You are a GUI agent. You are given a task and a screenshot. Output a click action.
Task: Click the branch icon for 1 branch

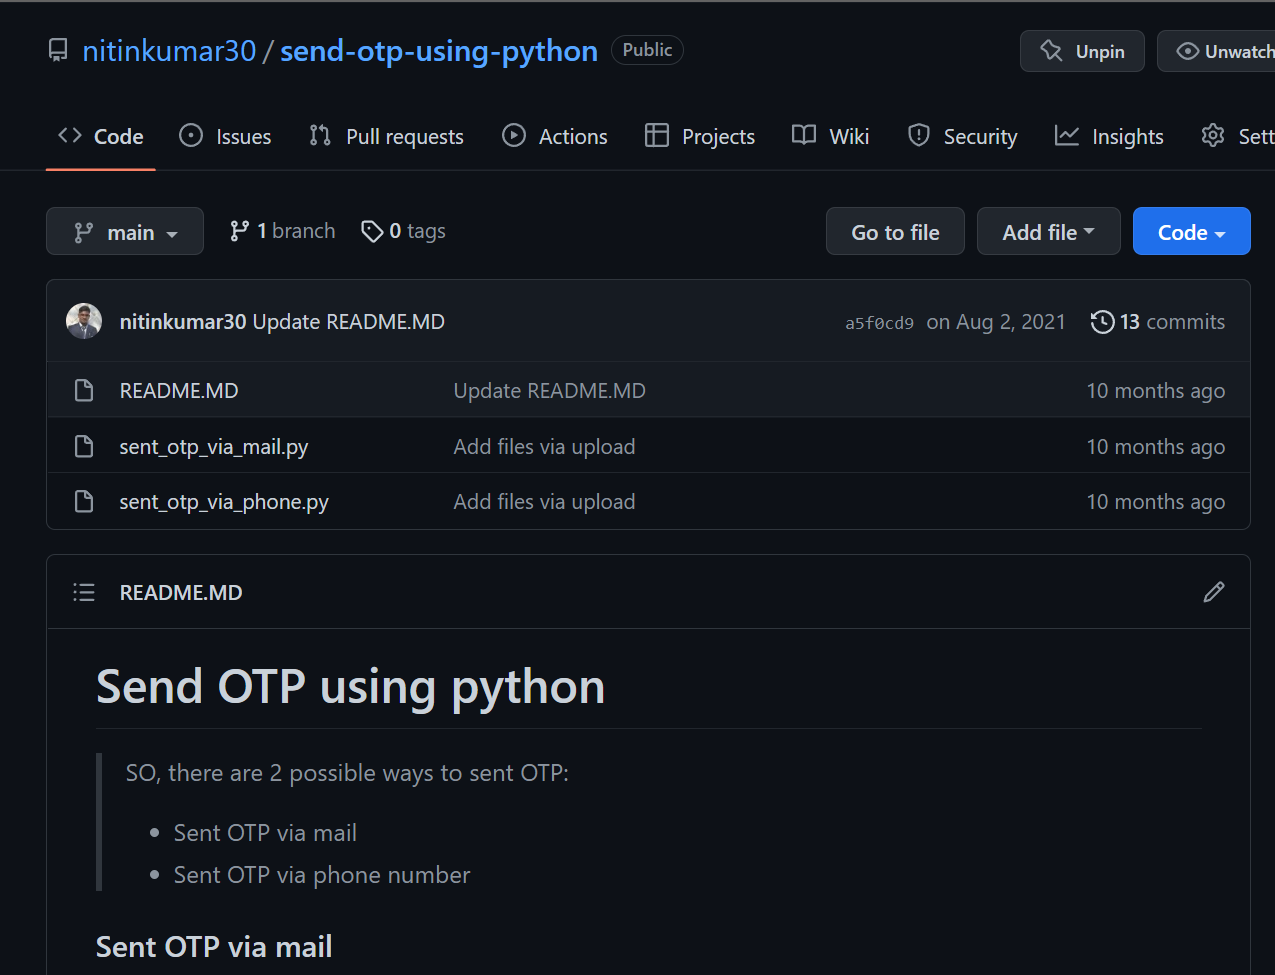(x=239, y=232)
